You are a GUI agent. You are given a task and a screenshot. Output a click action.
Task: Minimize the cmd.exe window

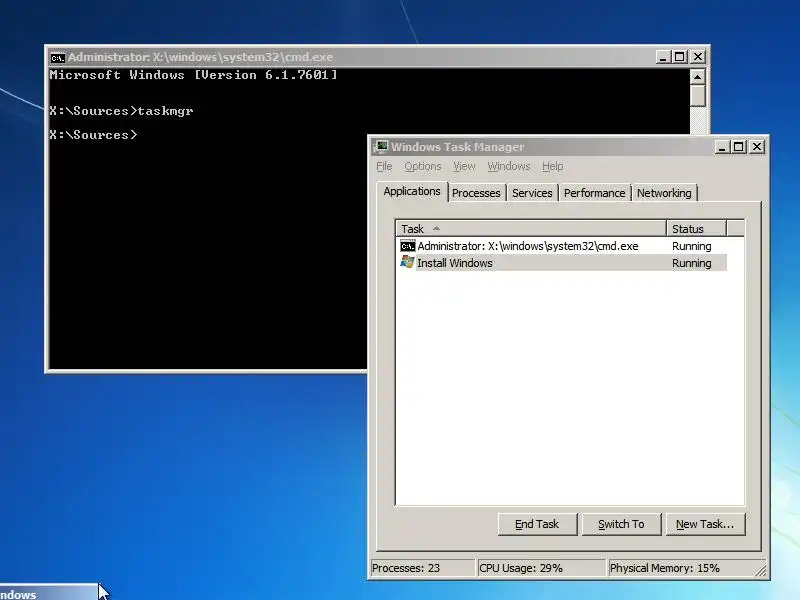click(x=662, y=57)
